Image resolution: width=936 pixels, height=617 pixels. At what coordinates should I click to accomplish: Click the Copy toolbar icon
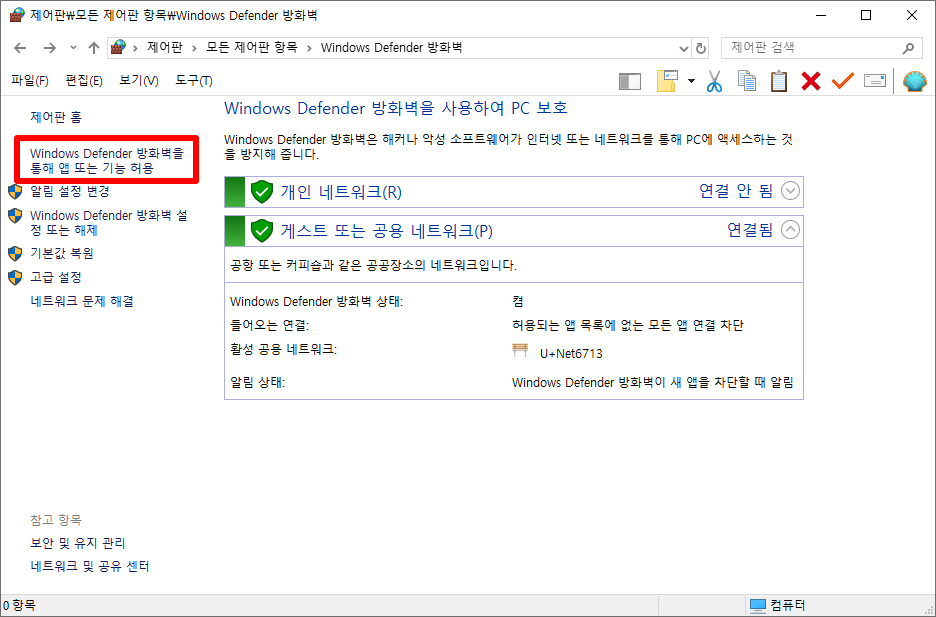point(747,81)
